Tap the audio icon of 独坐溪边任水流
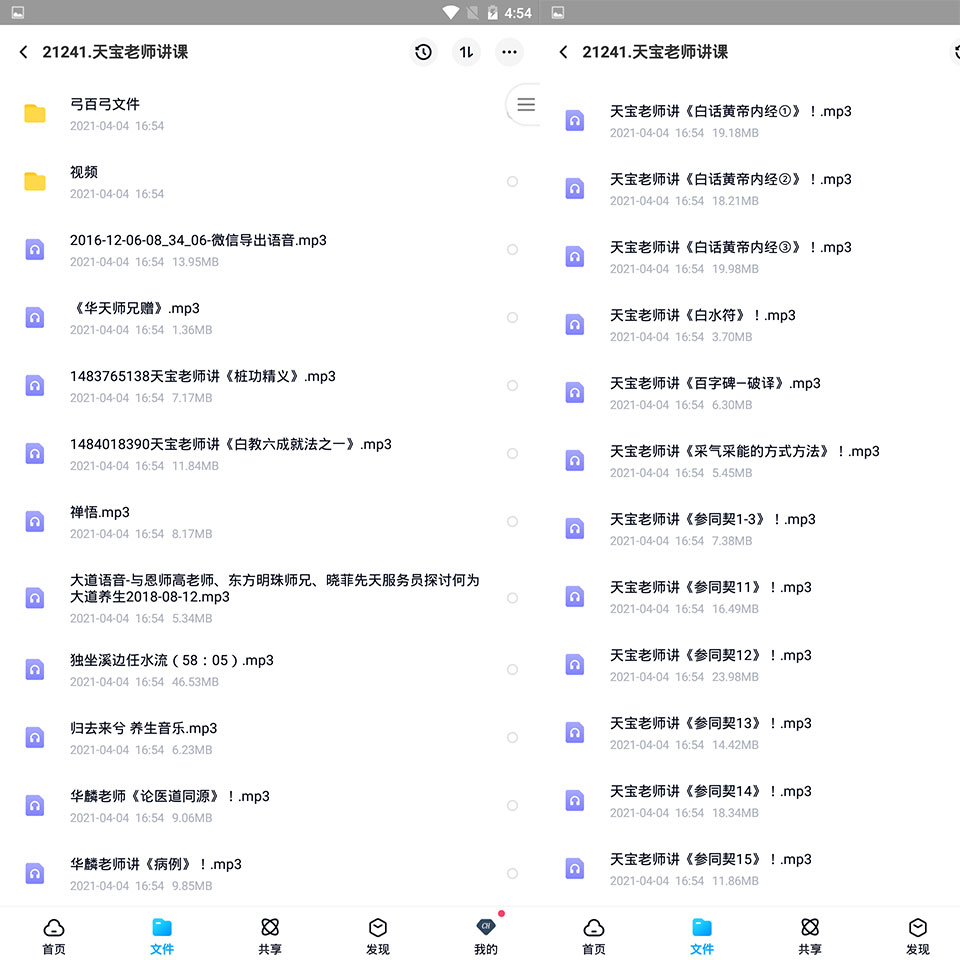The width and height of the screenshot is (960, 960). 35,669
